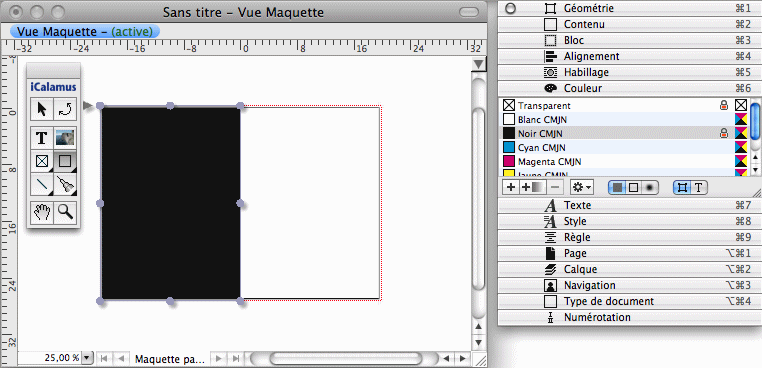
Task: Click the color list scrollbar thumb
Action: pos(755,121)
